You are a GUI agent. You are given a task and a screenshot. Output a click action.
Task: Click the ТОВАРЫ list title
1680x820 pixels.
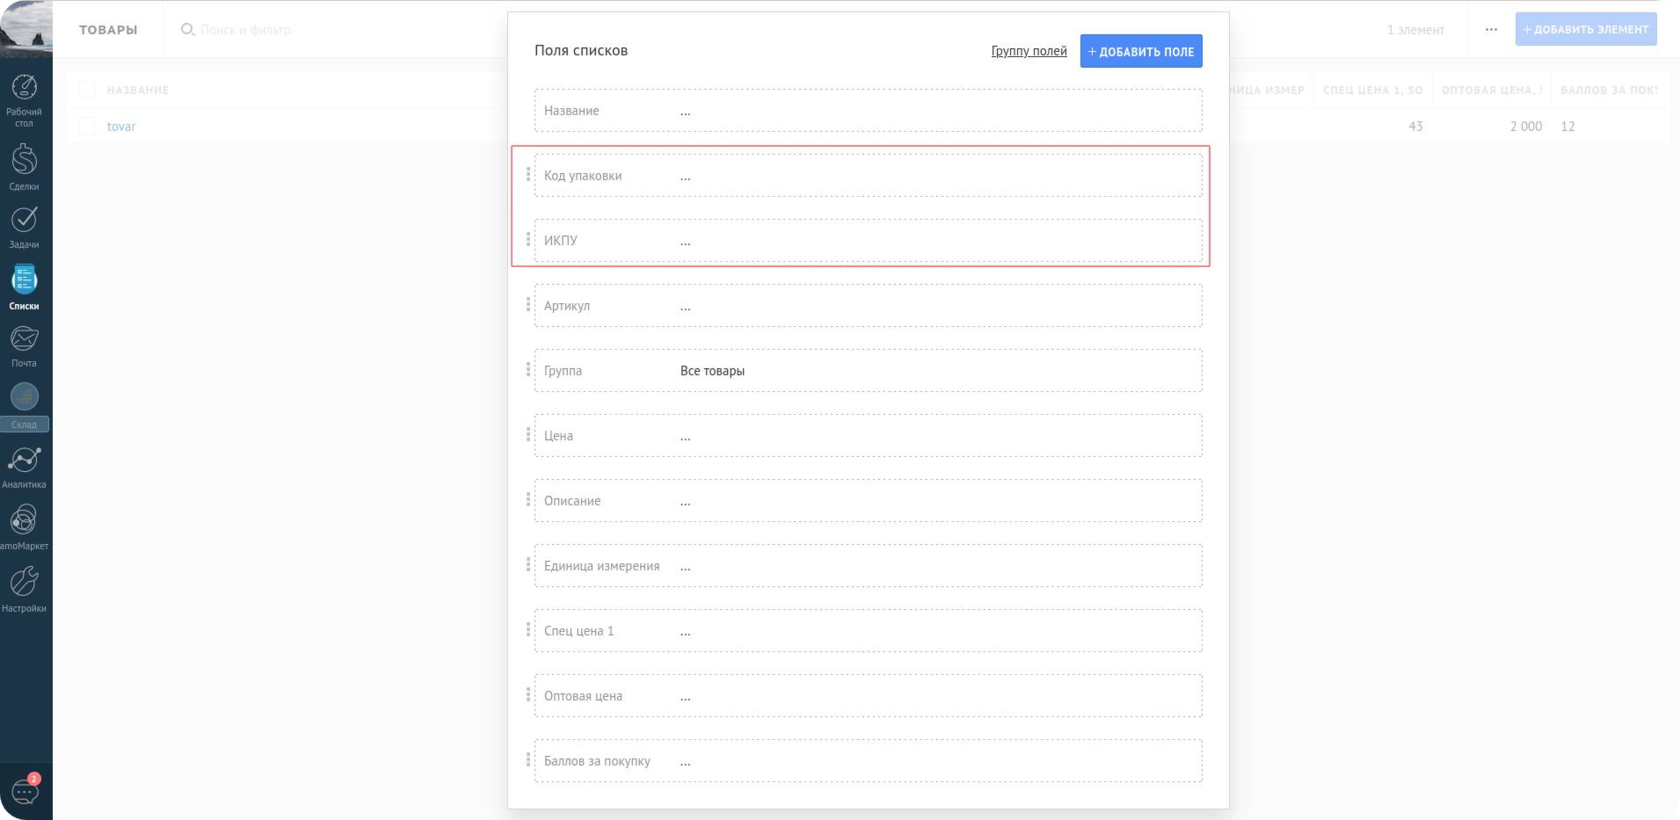click(108, 30)
